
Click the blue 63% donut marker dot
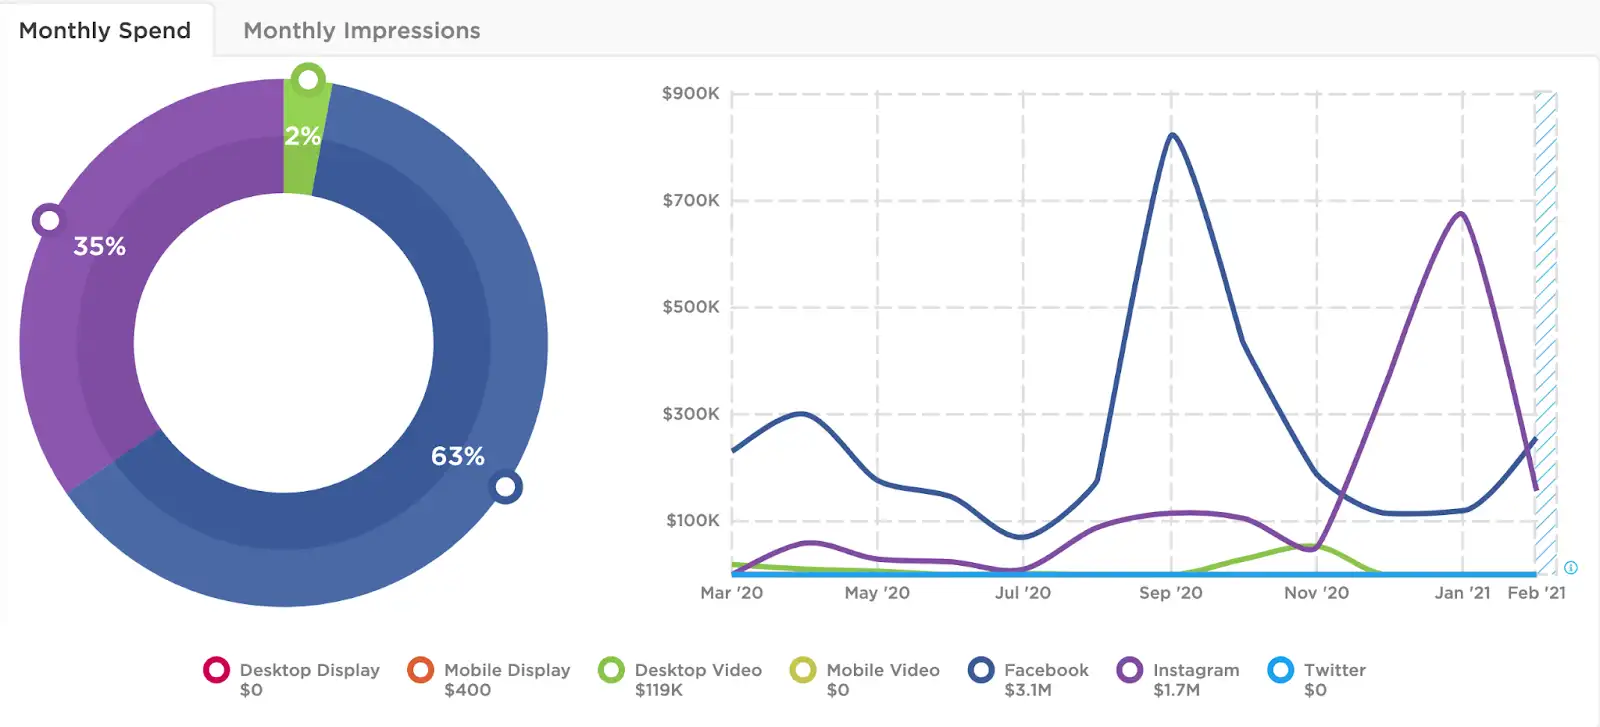click(x=506, y=487)
